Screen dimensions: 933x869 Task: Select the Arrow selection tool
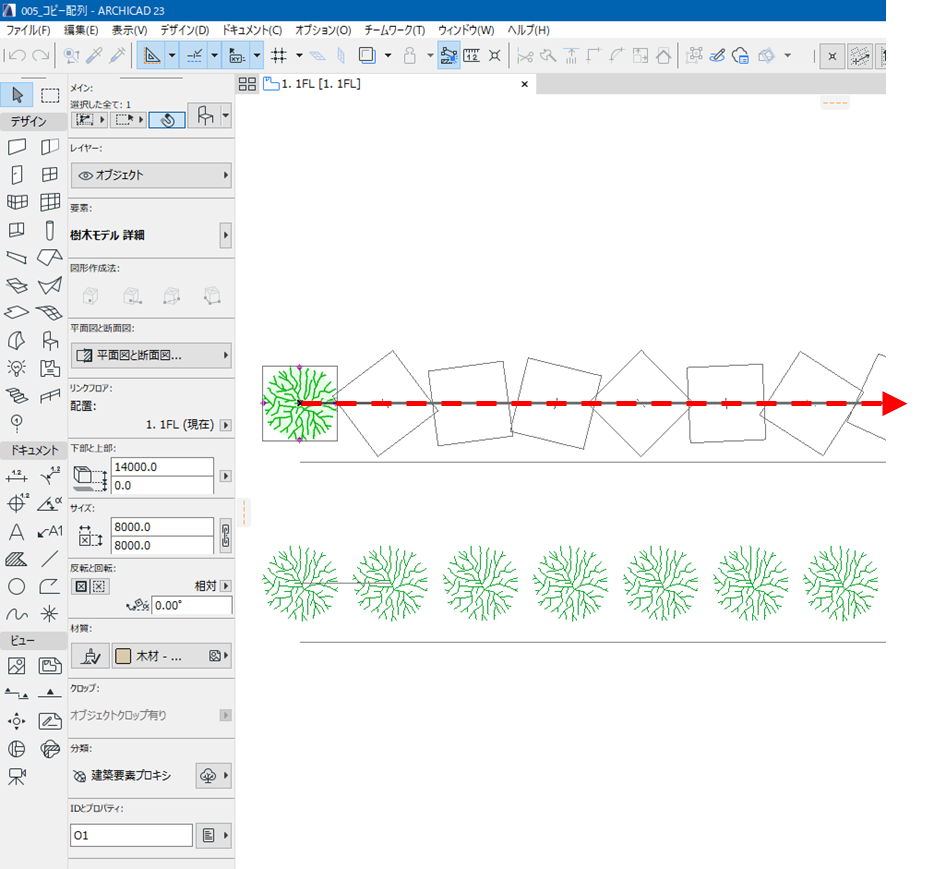pyautogui.click(x=17, y=95)
